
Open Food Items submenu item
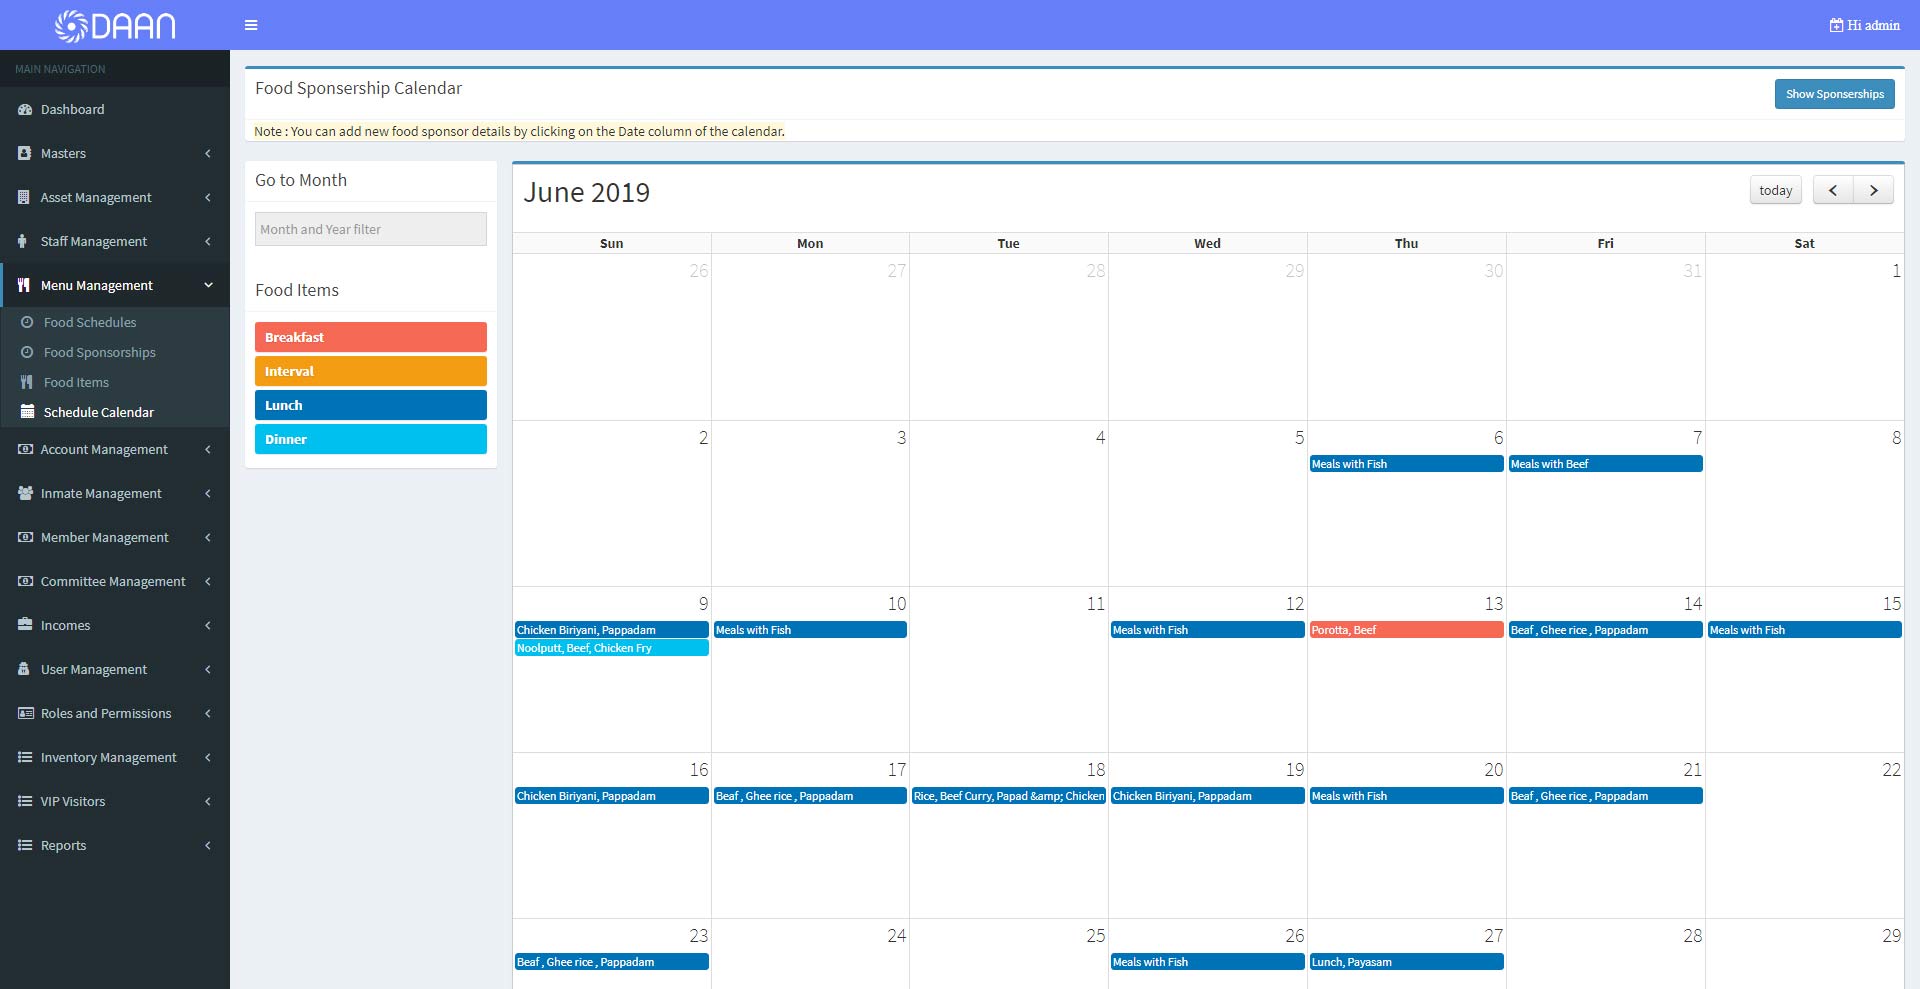pyautogui.click(x=115, y=382)
